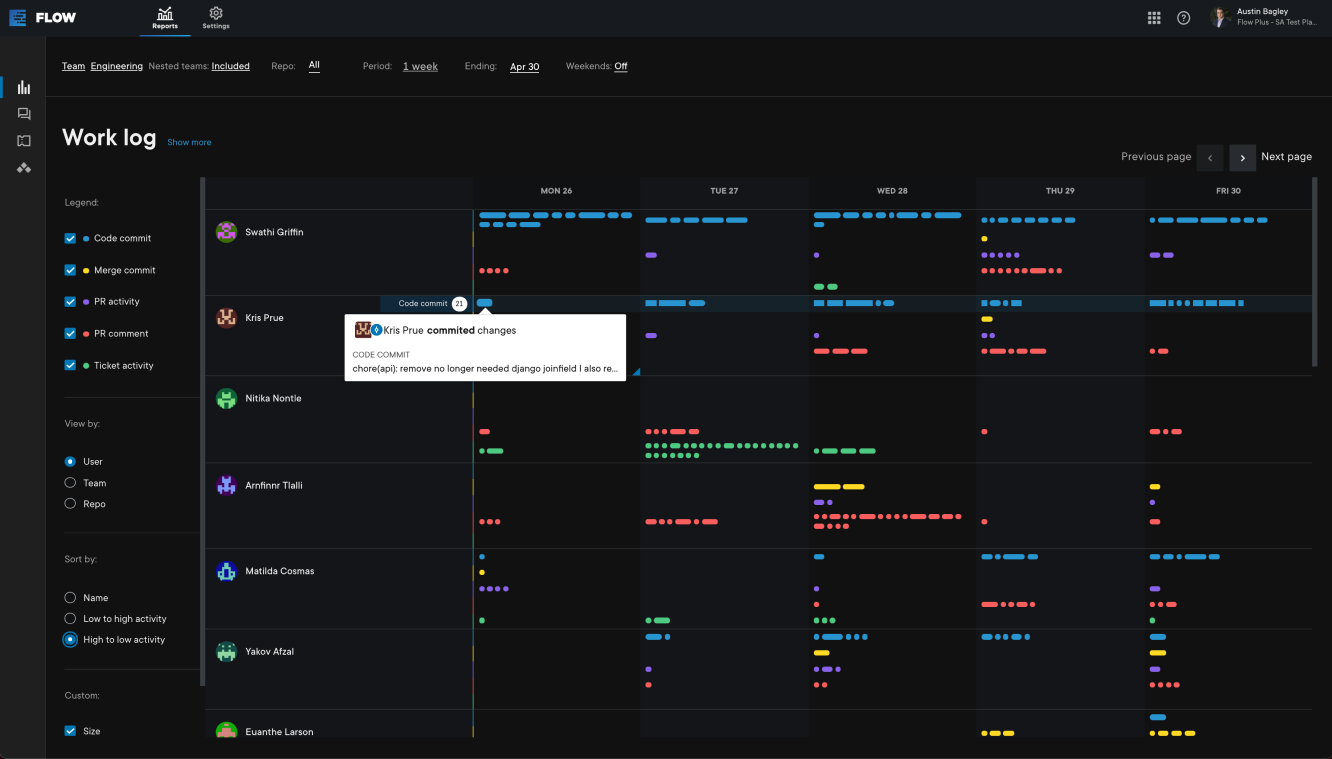Image resolution: width=1332 pixels, height=759 pixels.
Task: Select View by User radio button
Action: pyautogui.click(x=70, y=461)
